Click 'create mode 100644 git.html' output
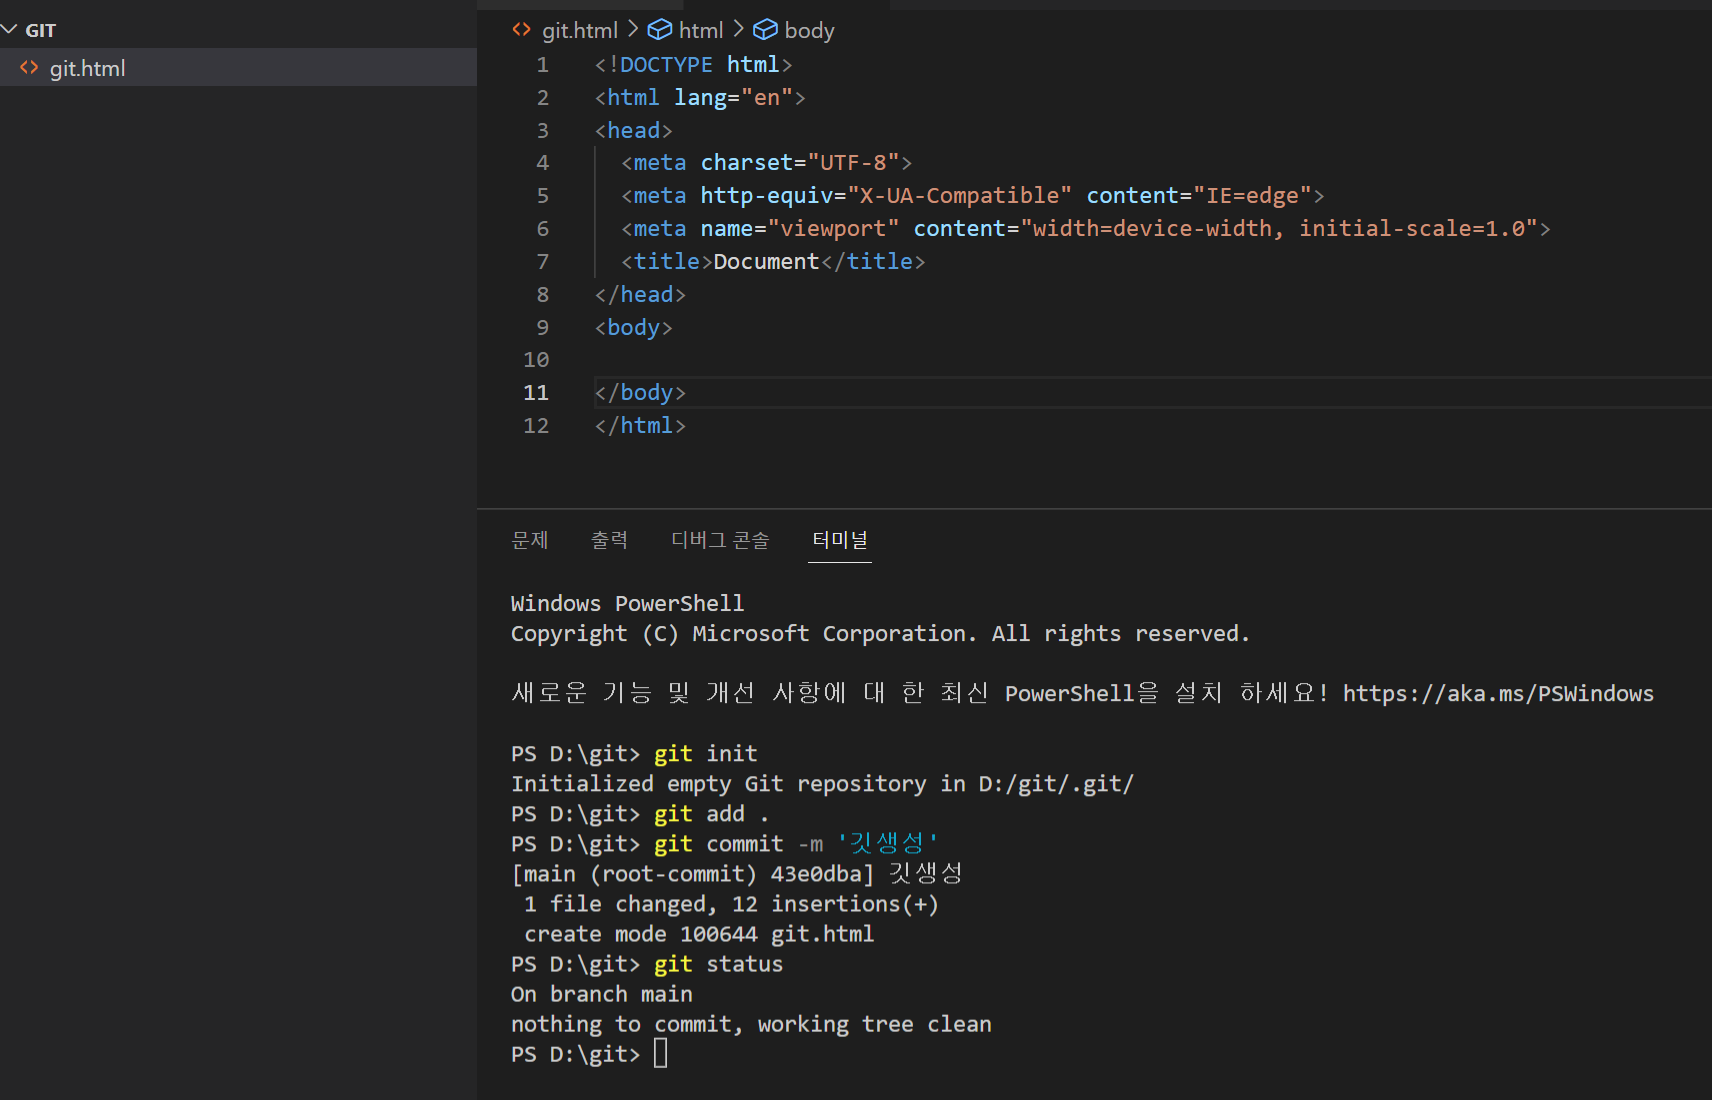The height and width of the screenshot is (1100, 1712). point(699,933)
